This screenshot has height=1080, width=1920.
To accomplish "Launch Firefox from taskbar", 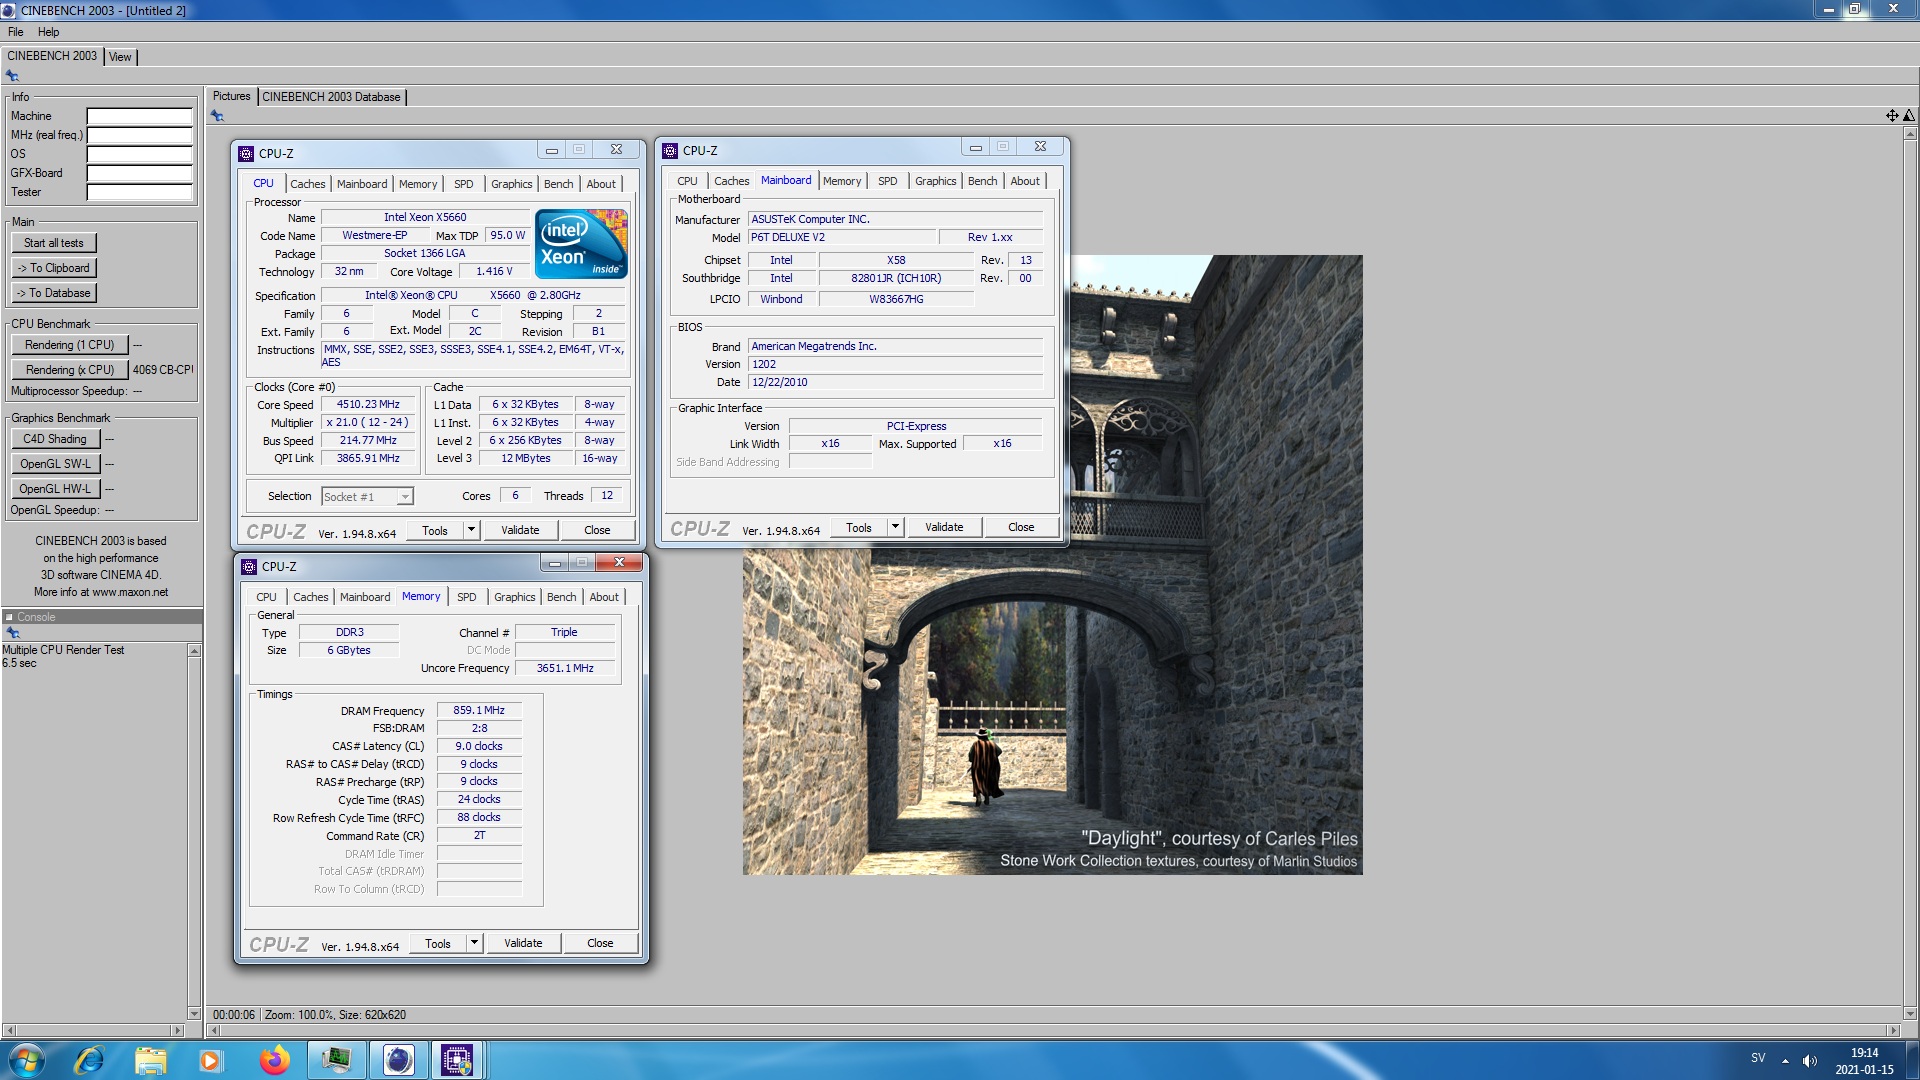I will tap(274, 1060).
